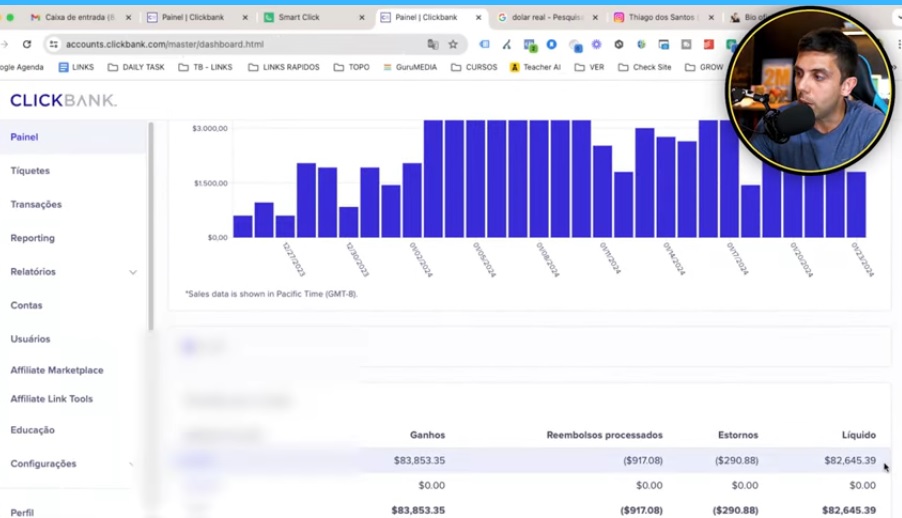Screen dimensions: 902x518
Task: Open the site information icon beside URL
Action: pos(54,44)
